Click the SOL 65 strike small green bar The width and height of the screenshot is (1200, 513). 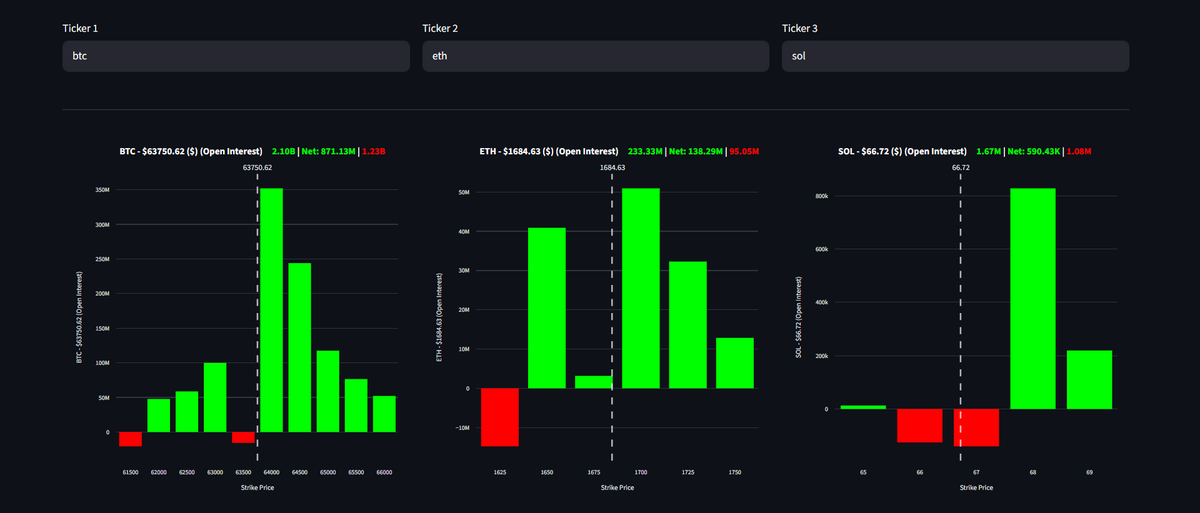coord(863,407)
